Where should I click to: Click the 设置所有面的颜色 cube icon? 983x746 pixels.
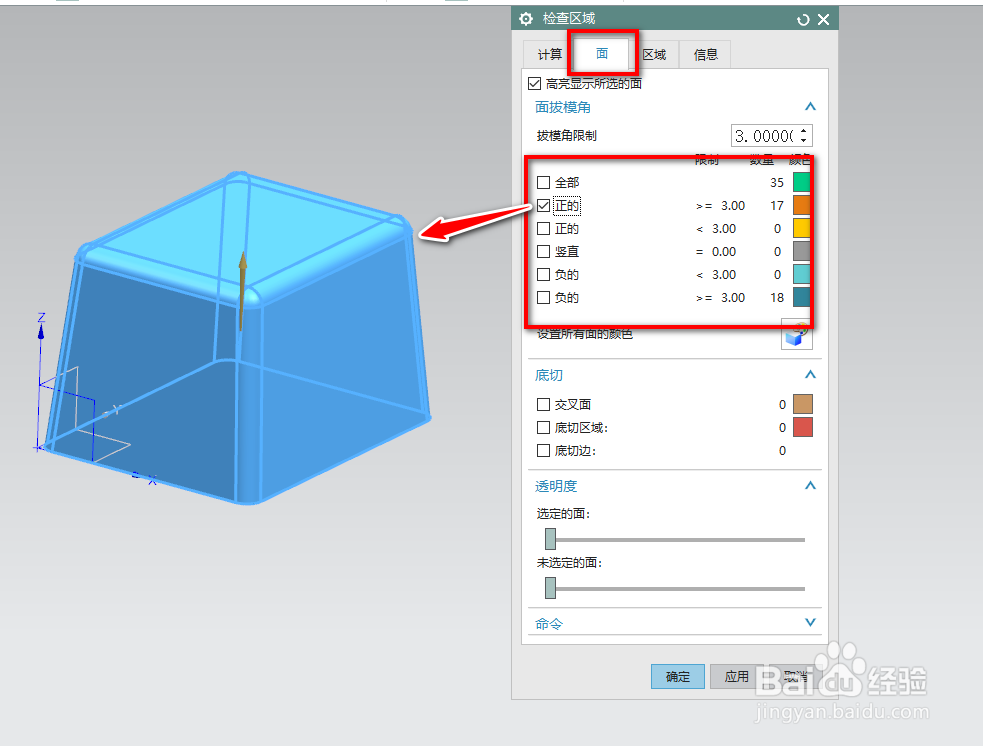(797, 335)
